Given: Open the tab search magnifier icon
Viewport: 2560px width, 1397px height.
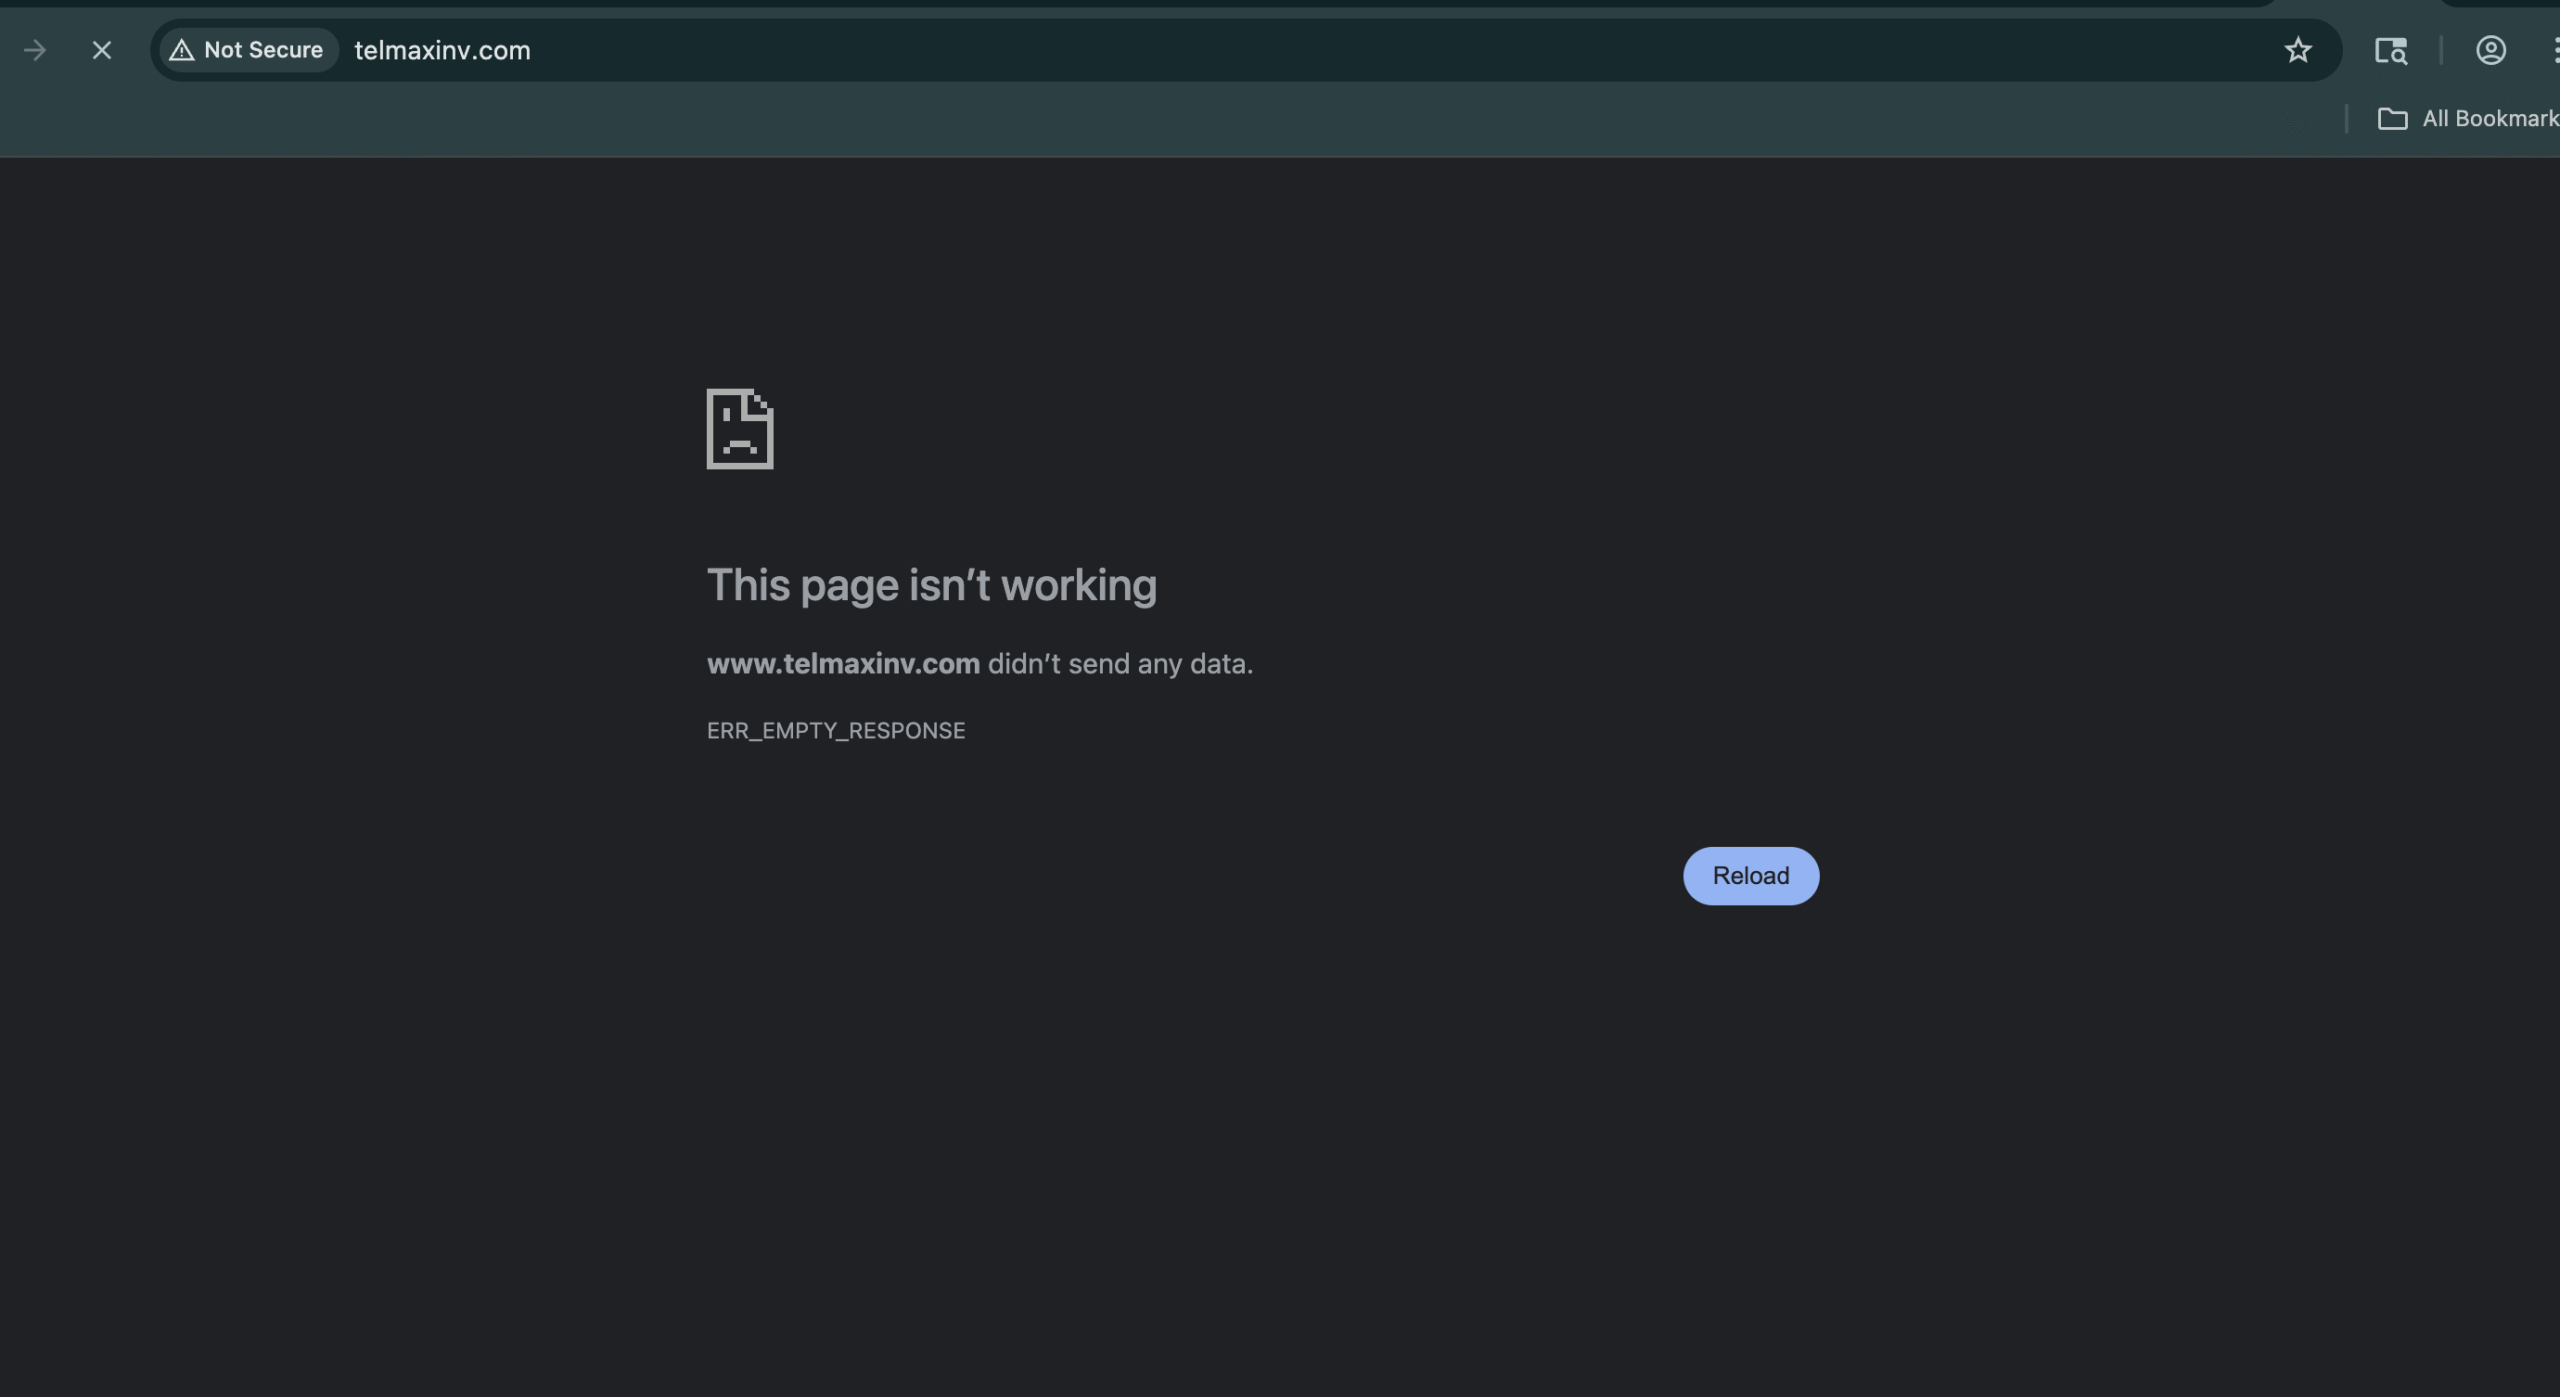Looking at the screenshot, I should pos(2390,50).
